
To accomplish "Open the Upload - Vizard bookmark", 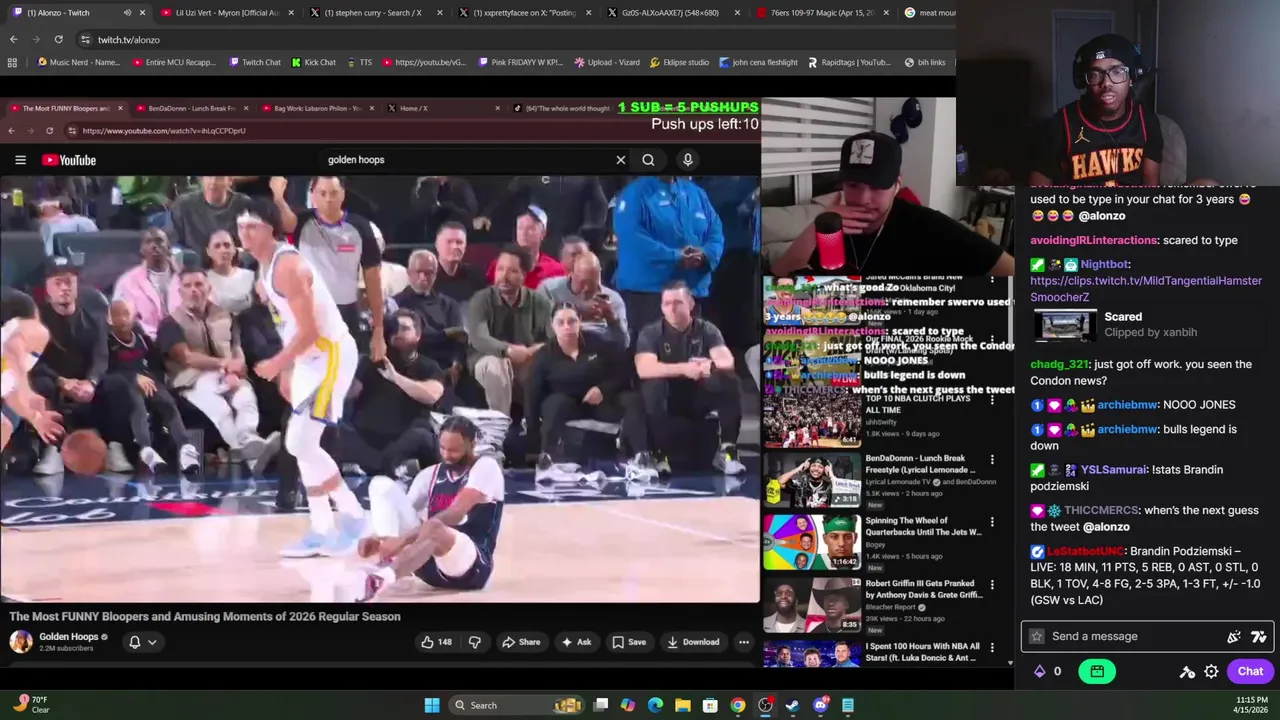I will click(x=606, y=62).
